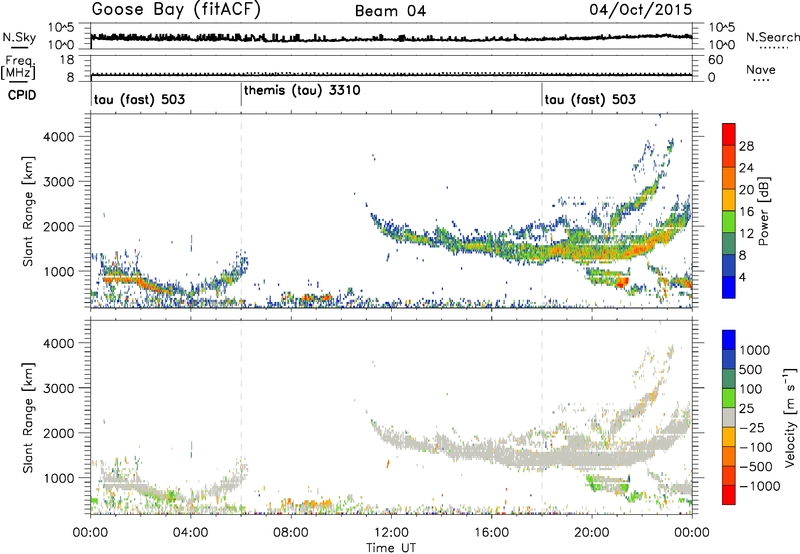Pick the bright blue bottom segment of Power colorbar

click(729, 287)
